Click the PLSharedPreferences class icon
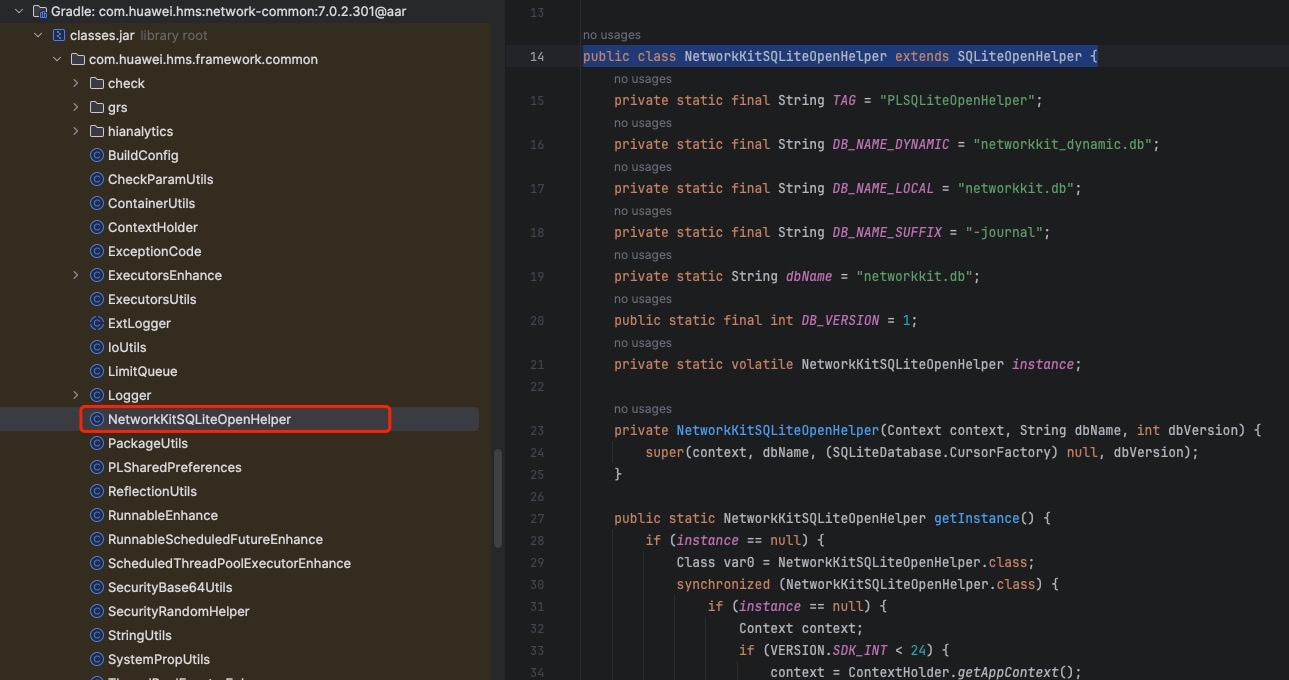The width and height of the screenshot is (1289, 680). tap(97, 467)
